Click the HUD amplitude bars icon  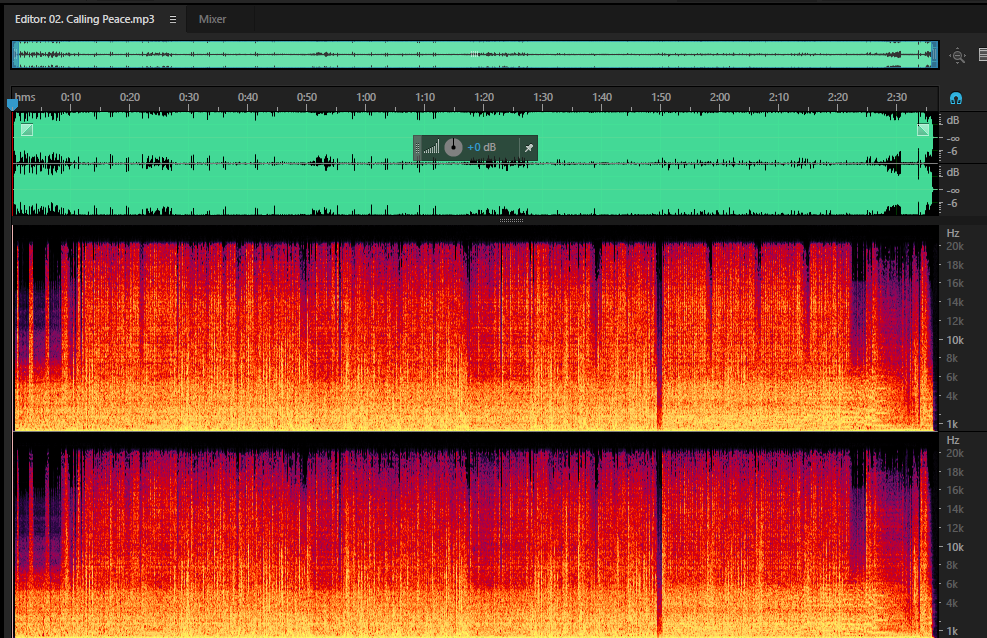click(431, 148)
